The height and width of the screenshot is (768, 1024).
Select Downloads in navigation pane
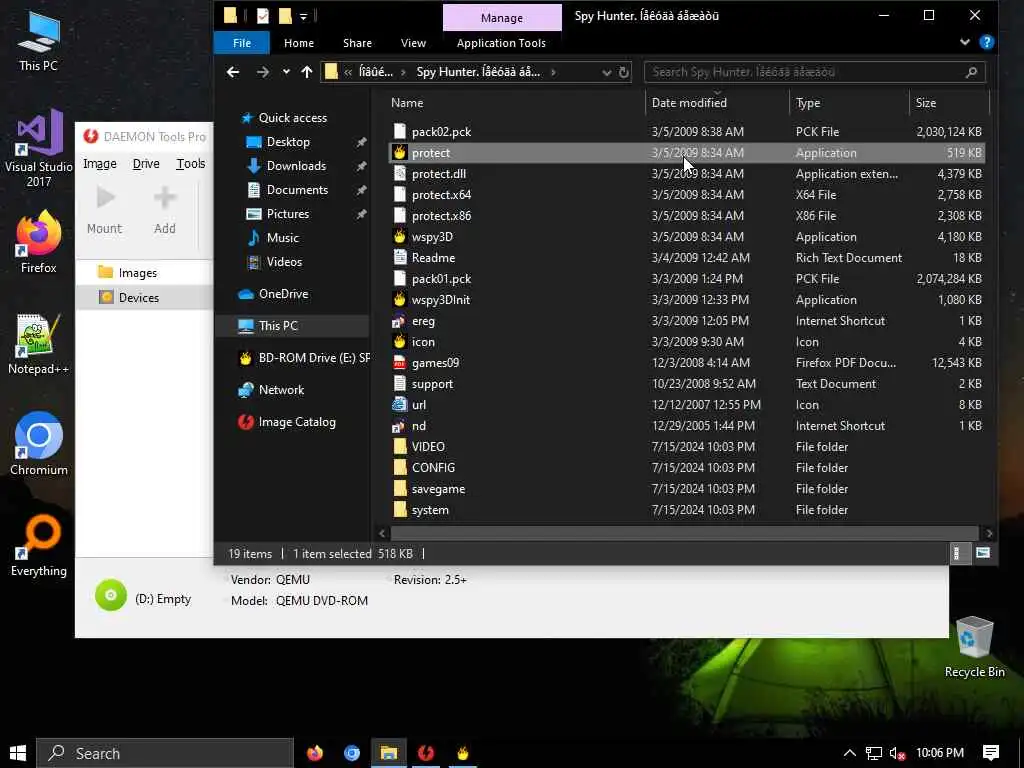point(296,166)
